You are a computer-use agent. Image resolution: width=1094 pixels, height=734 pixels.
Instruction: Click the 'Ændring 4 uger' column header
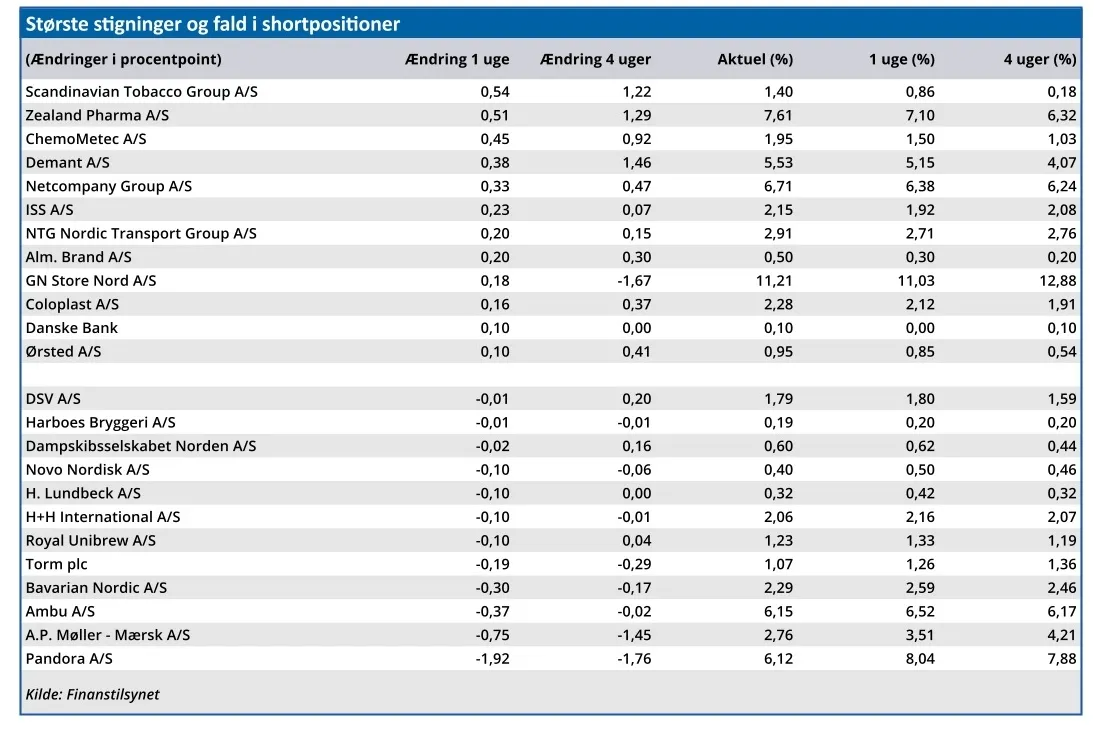click(x=595, y=59)
